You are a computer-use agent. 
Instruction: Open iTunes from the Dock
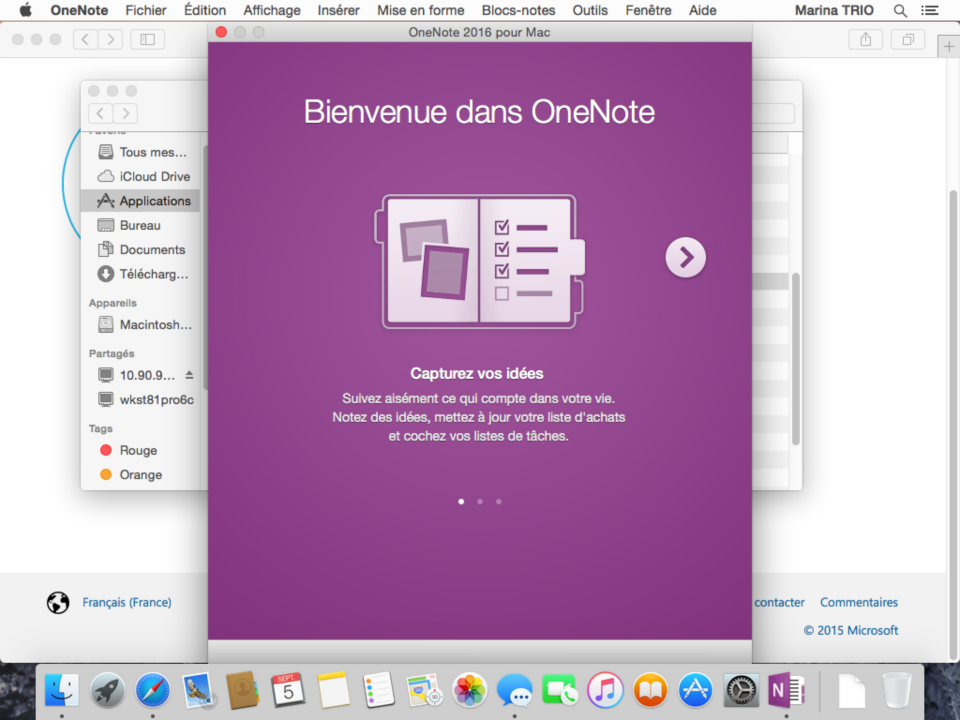[605, 690]
